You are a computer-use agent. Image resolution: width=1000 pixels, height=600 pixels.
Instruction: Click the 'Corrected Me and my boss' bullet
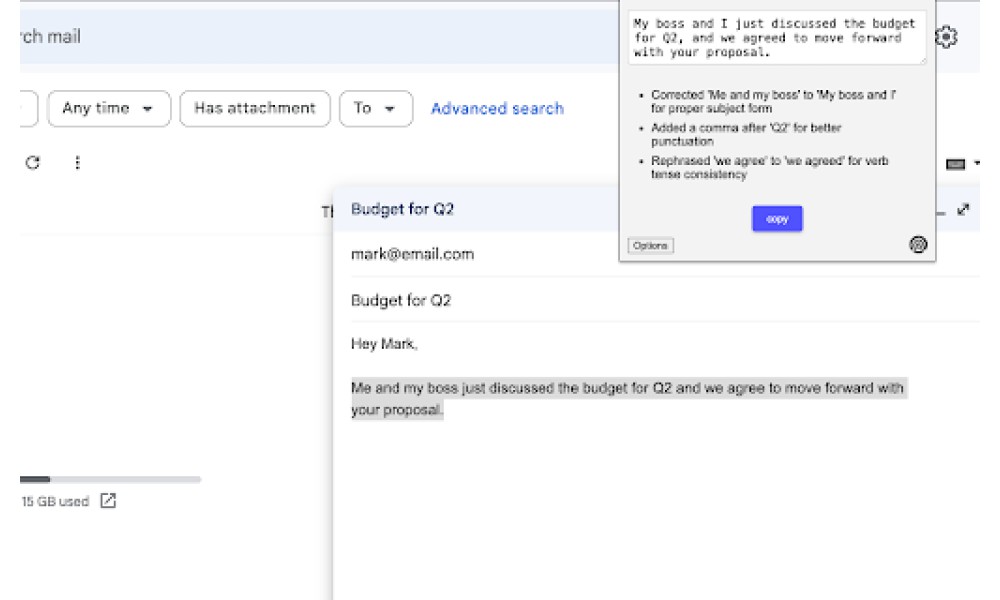pos(773,101)
